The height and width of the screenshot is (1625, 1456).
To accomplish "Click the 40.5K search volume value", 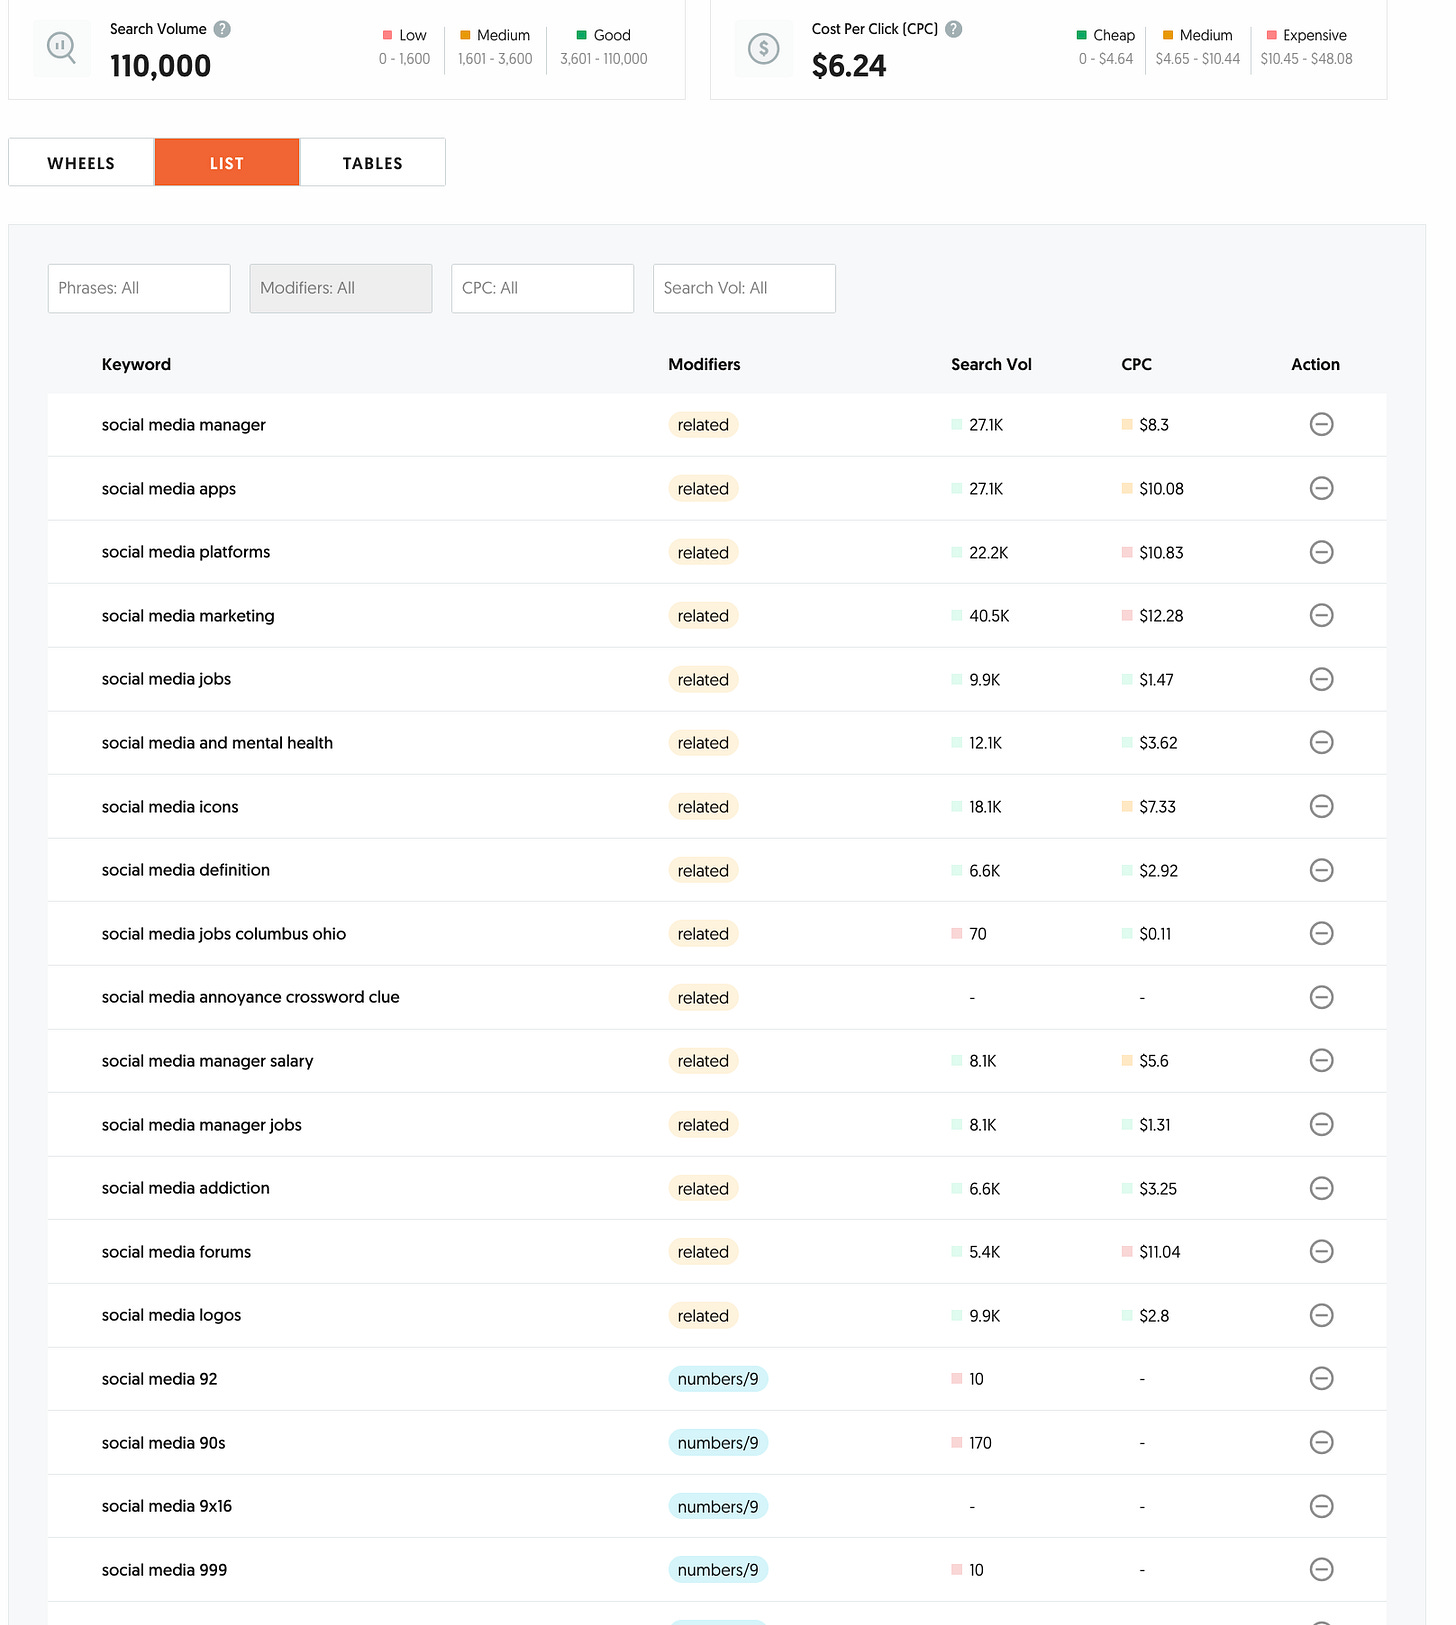I will (x=989, y=616).
